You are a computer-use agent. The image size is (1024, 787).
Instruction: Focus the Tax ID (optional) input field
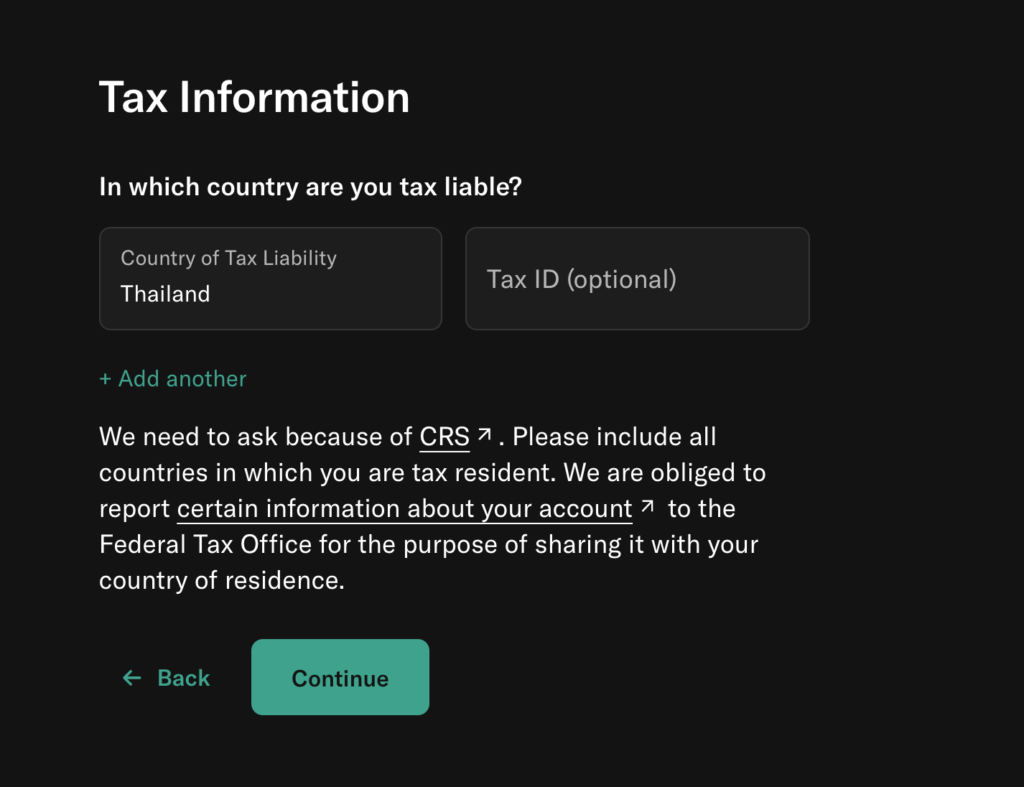637,278
